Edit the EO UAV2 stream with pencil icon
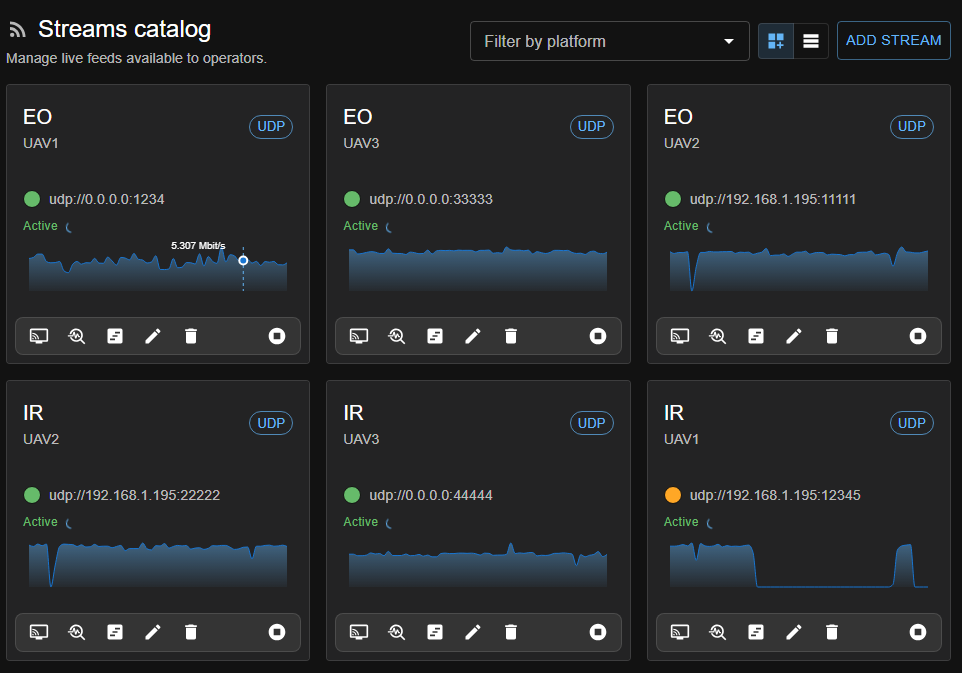962x673 pixels. pos(794,336)
